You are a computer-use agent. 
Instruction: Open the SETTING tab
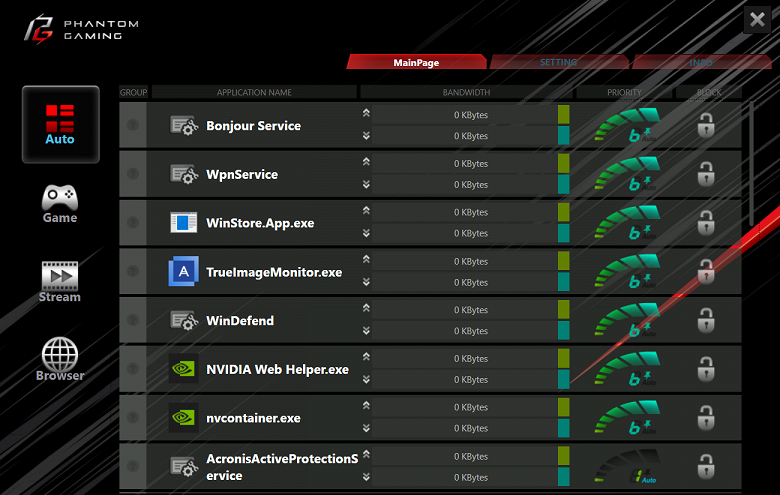tap(559, 62)
